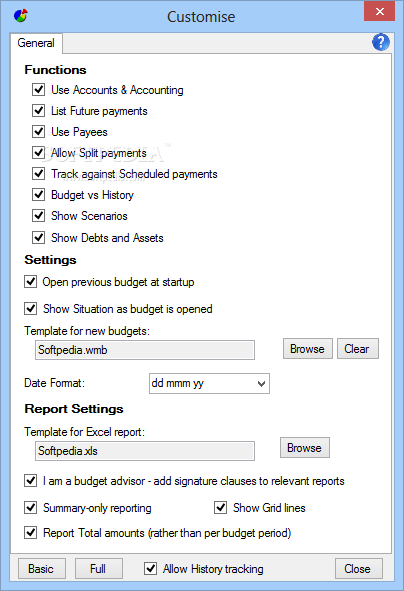
Task: Close the Customise window with the X
Action: coord(379,11)
